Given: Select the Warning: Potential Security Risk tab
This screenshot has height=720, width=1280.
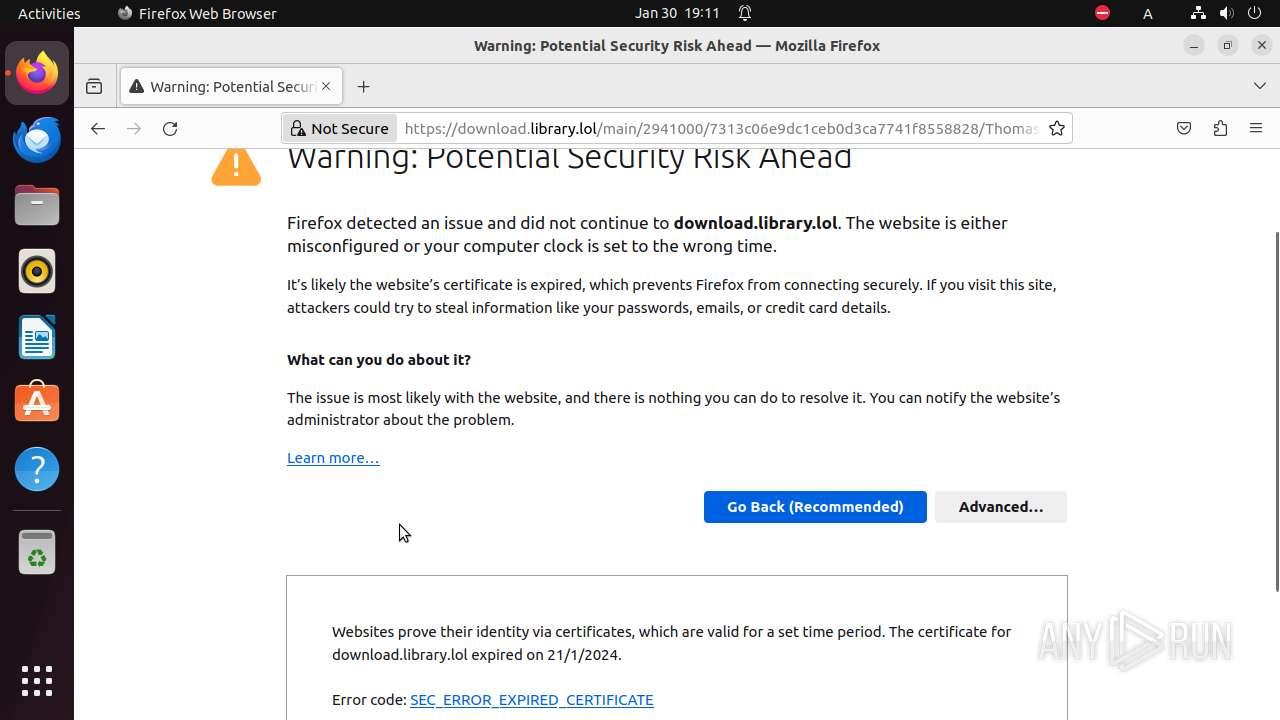Looking at the screenshot, I should 232,87.
